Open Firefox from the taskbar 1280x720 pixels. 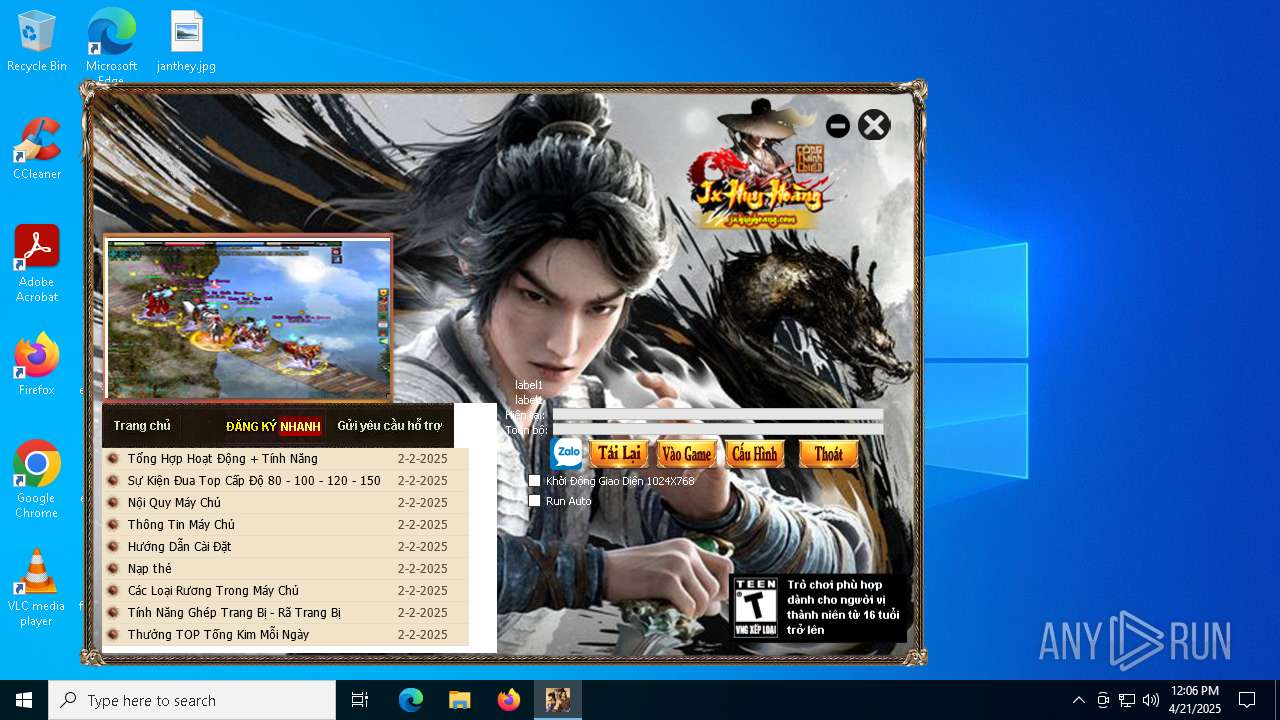tap(509, 700)
